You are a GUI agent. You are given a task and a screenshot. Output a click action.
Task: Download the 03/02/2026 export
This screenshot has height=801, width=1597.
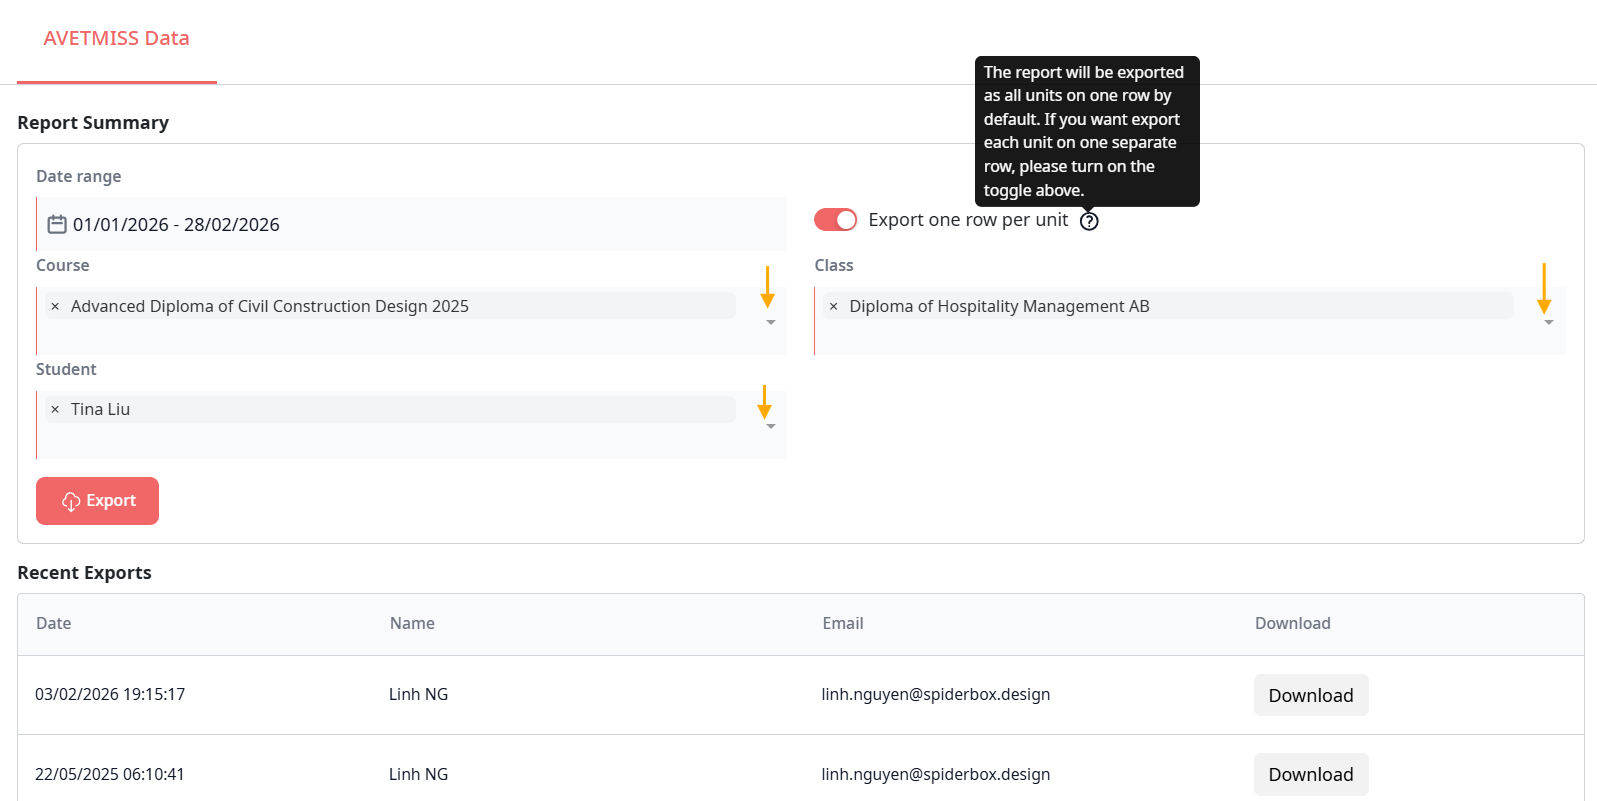click(x=1310, y=695)
